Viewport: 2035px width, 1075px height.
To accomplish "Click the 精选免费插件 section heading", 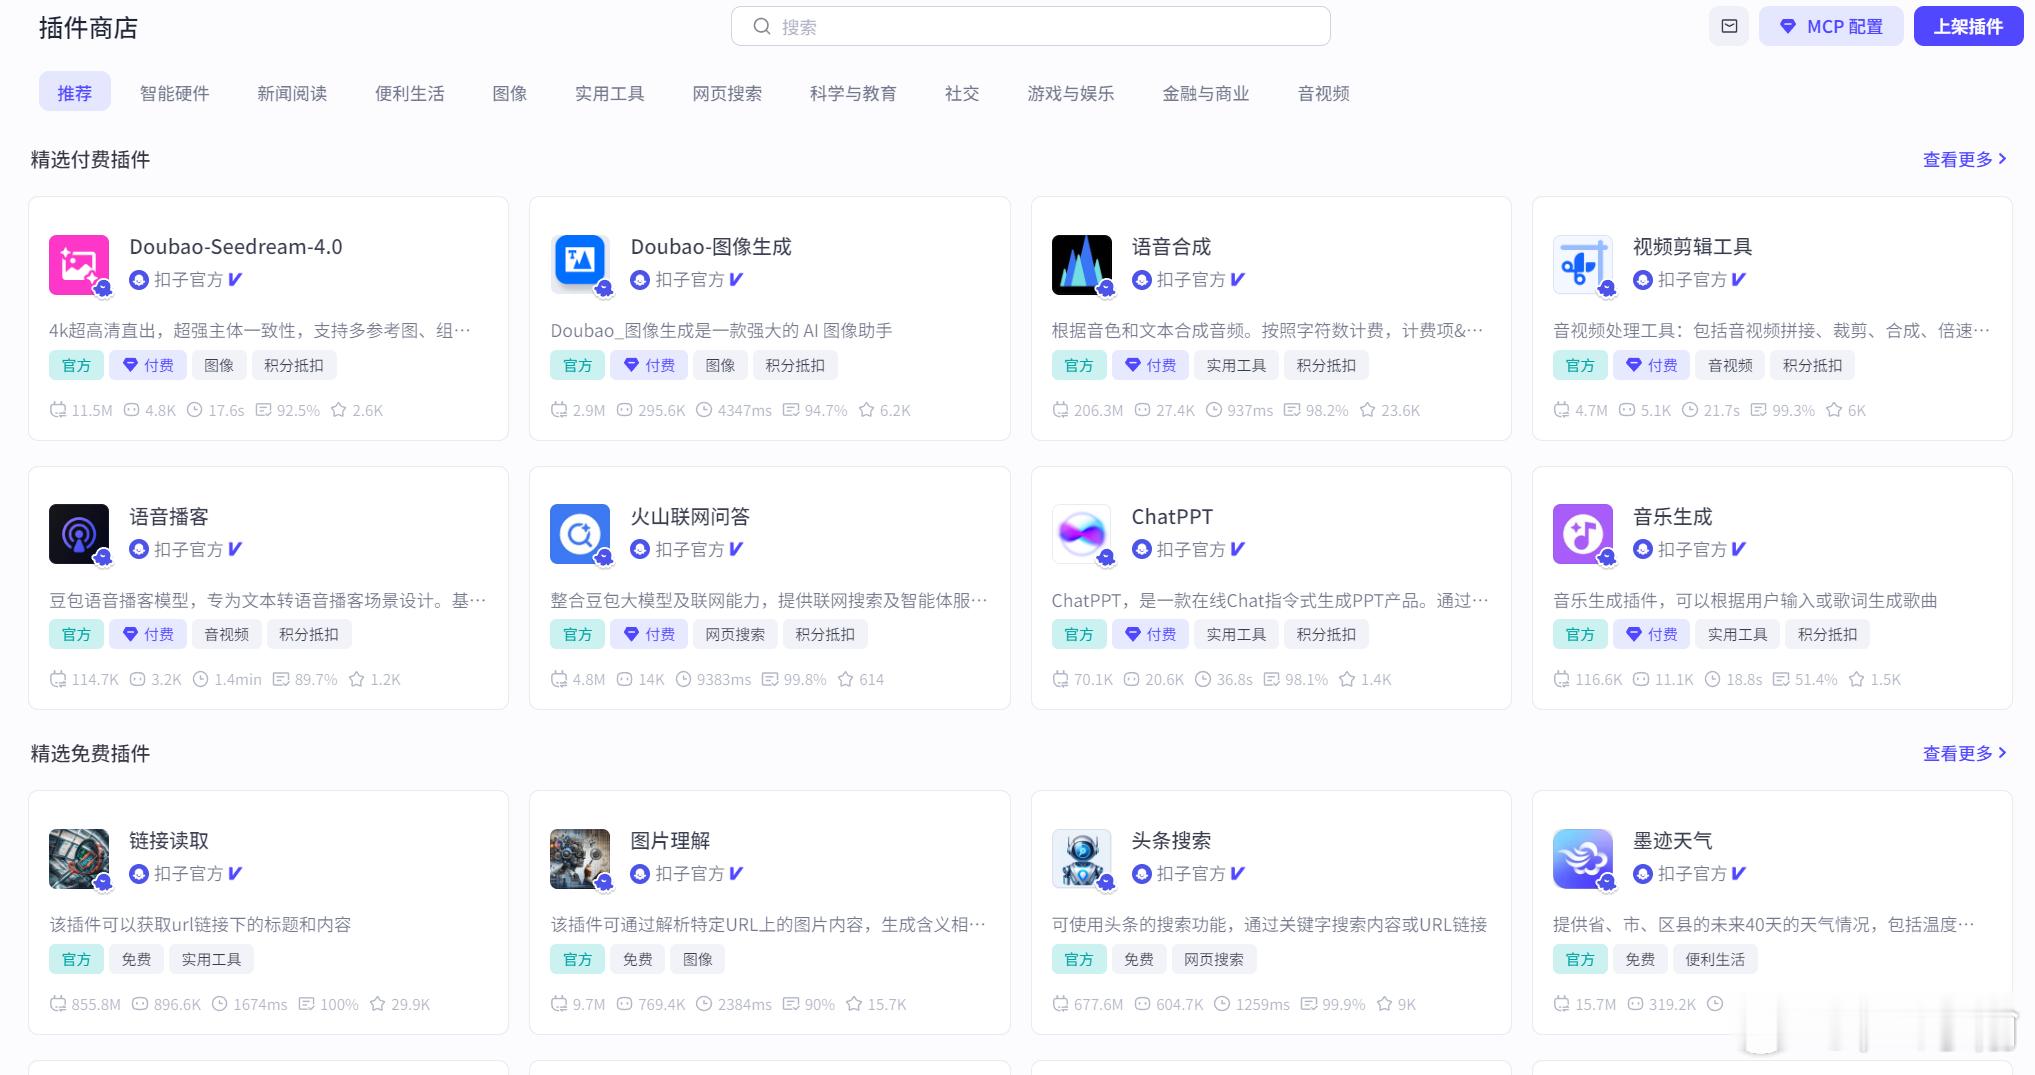I will tap(90, 753).
